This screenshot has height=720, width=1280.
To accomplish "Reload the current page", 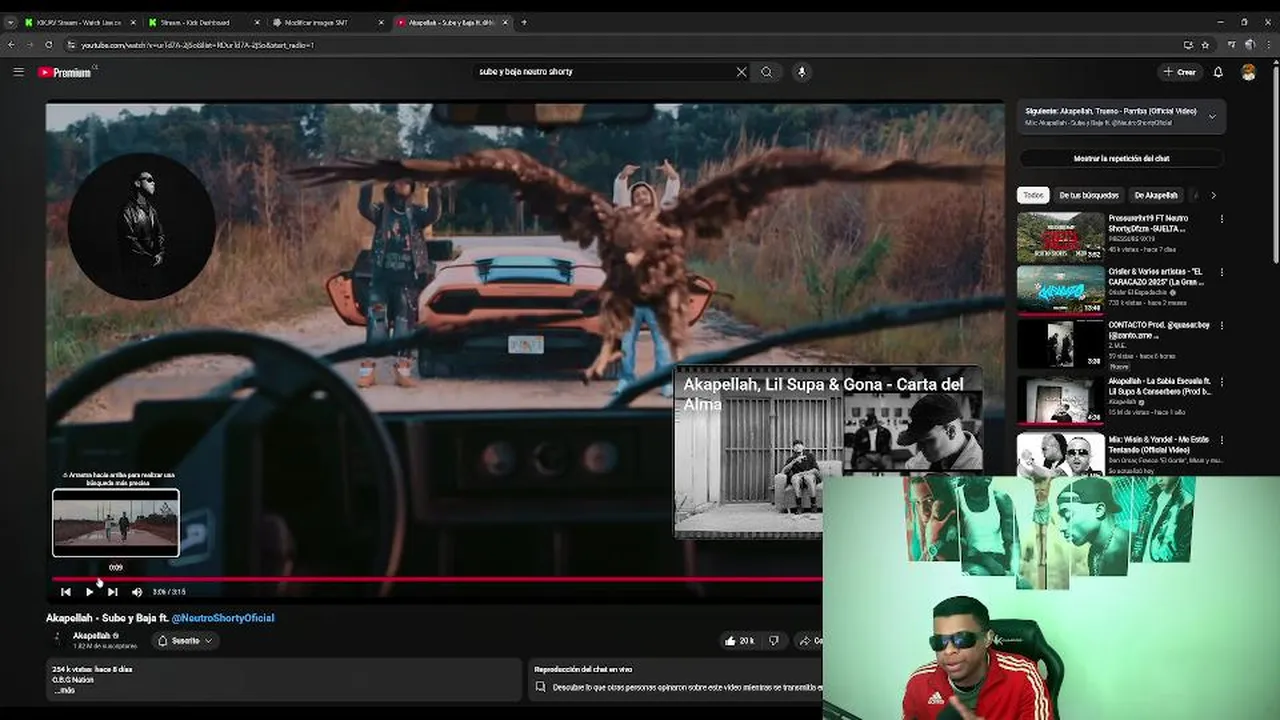I will coord(50,45).
